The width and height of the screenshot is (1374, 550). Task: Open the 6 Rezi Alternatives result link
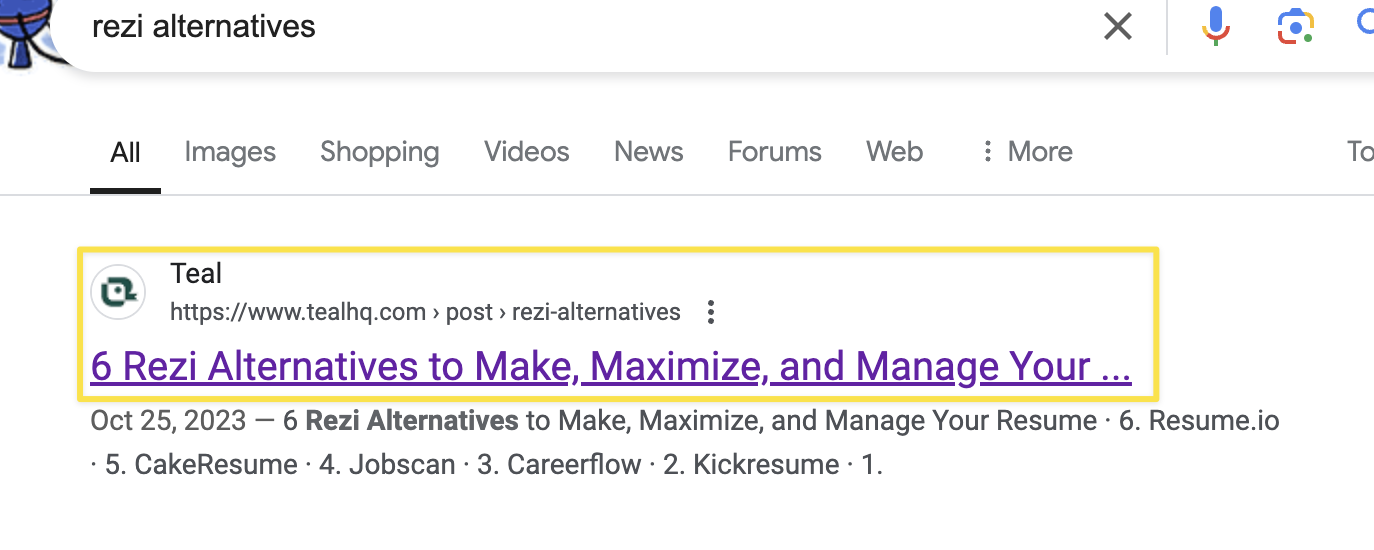611,367
